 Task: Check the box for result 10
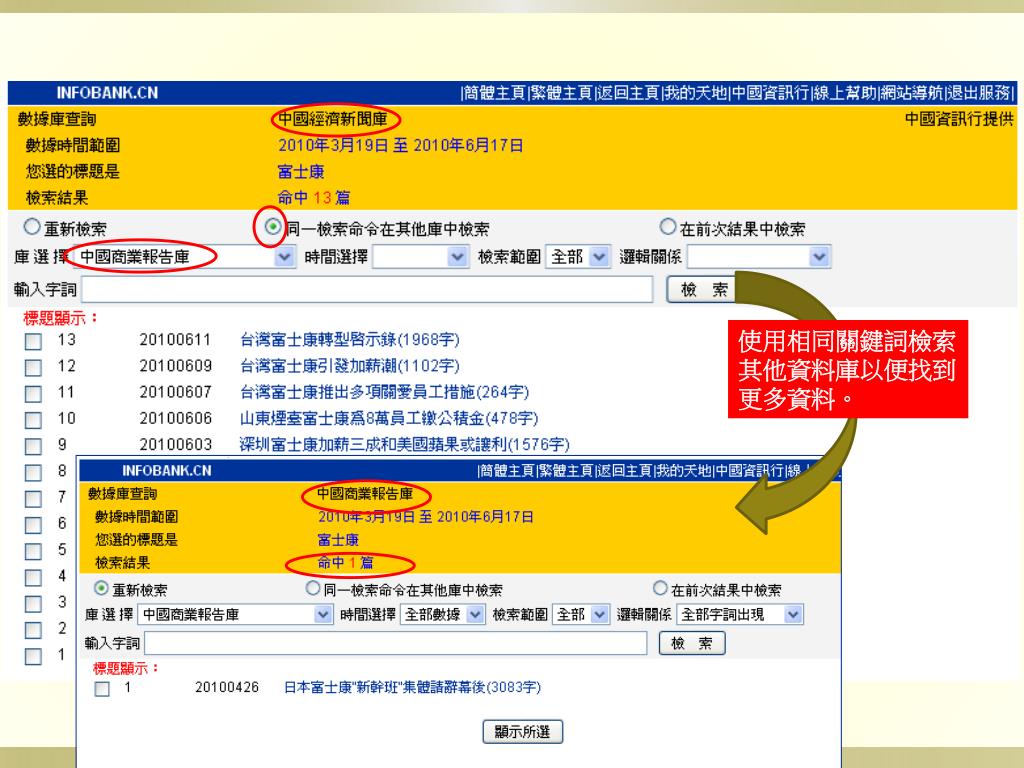coord(33,420)
